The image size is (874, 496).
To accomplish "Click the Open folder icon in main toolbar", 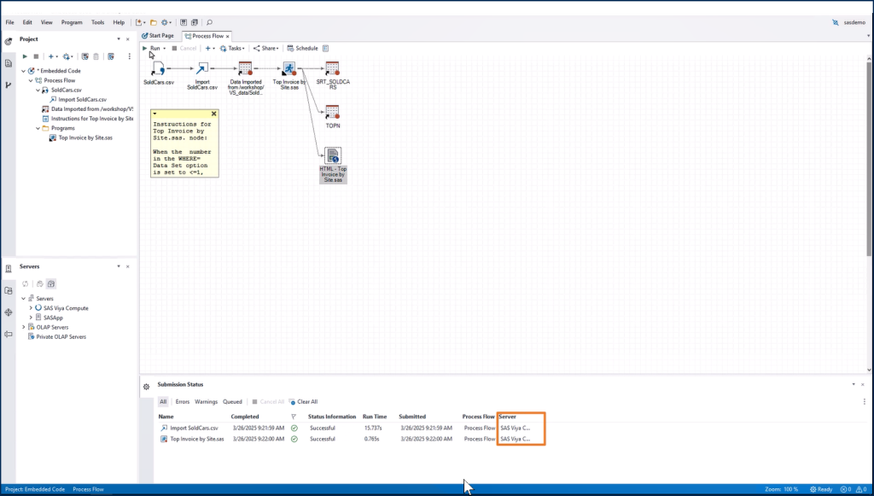I will [153, 22].
